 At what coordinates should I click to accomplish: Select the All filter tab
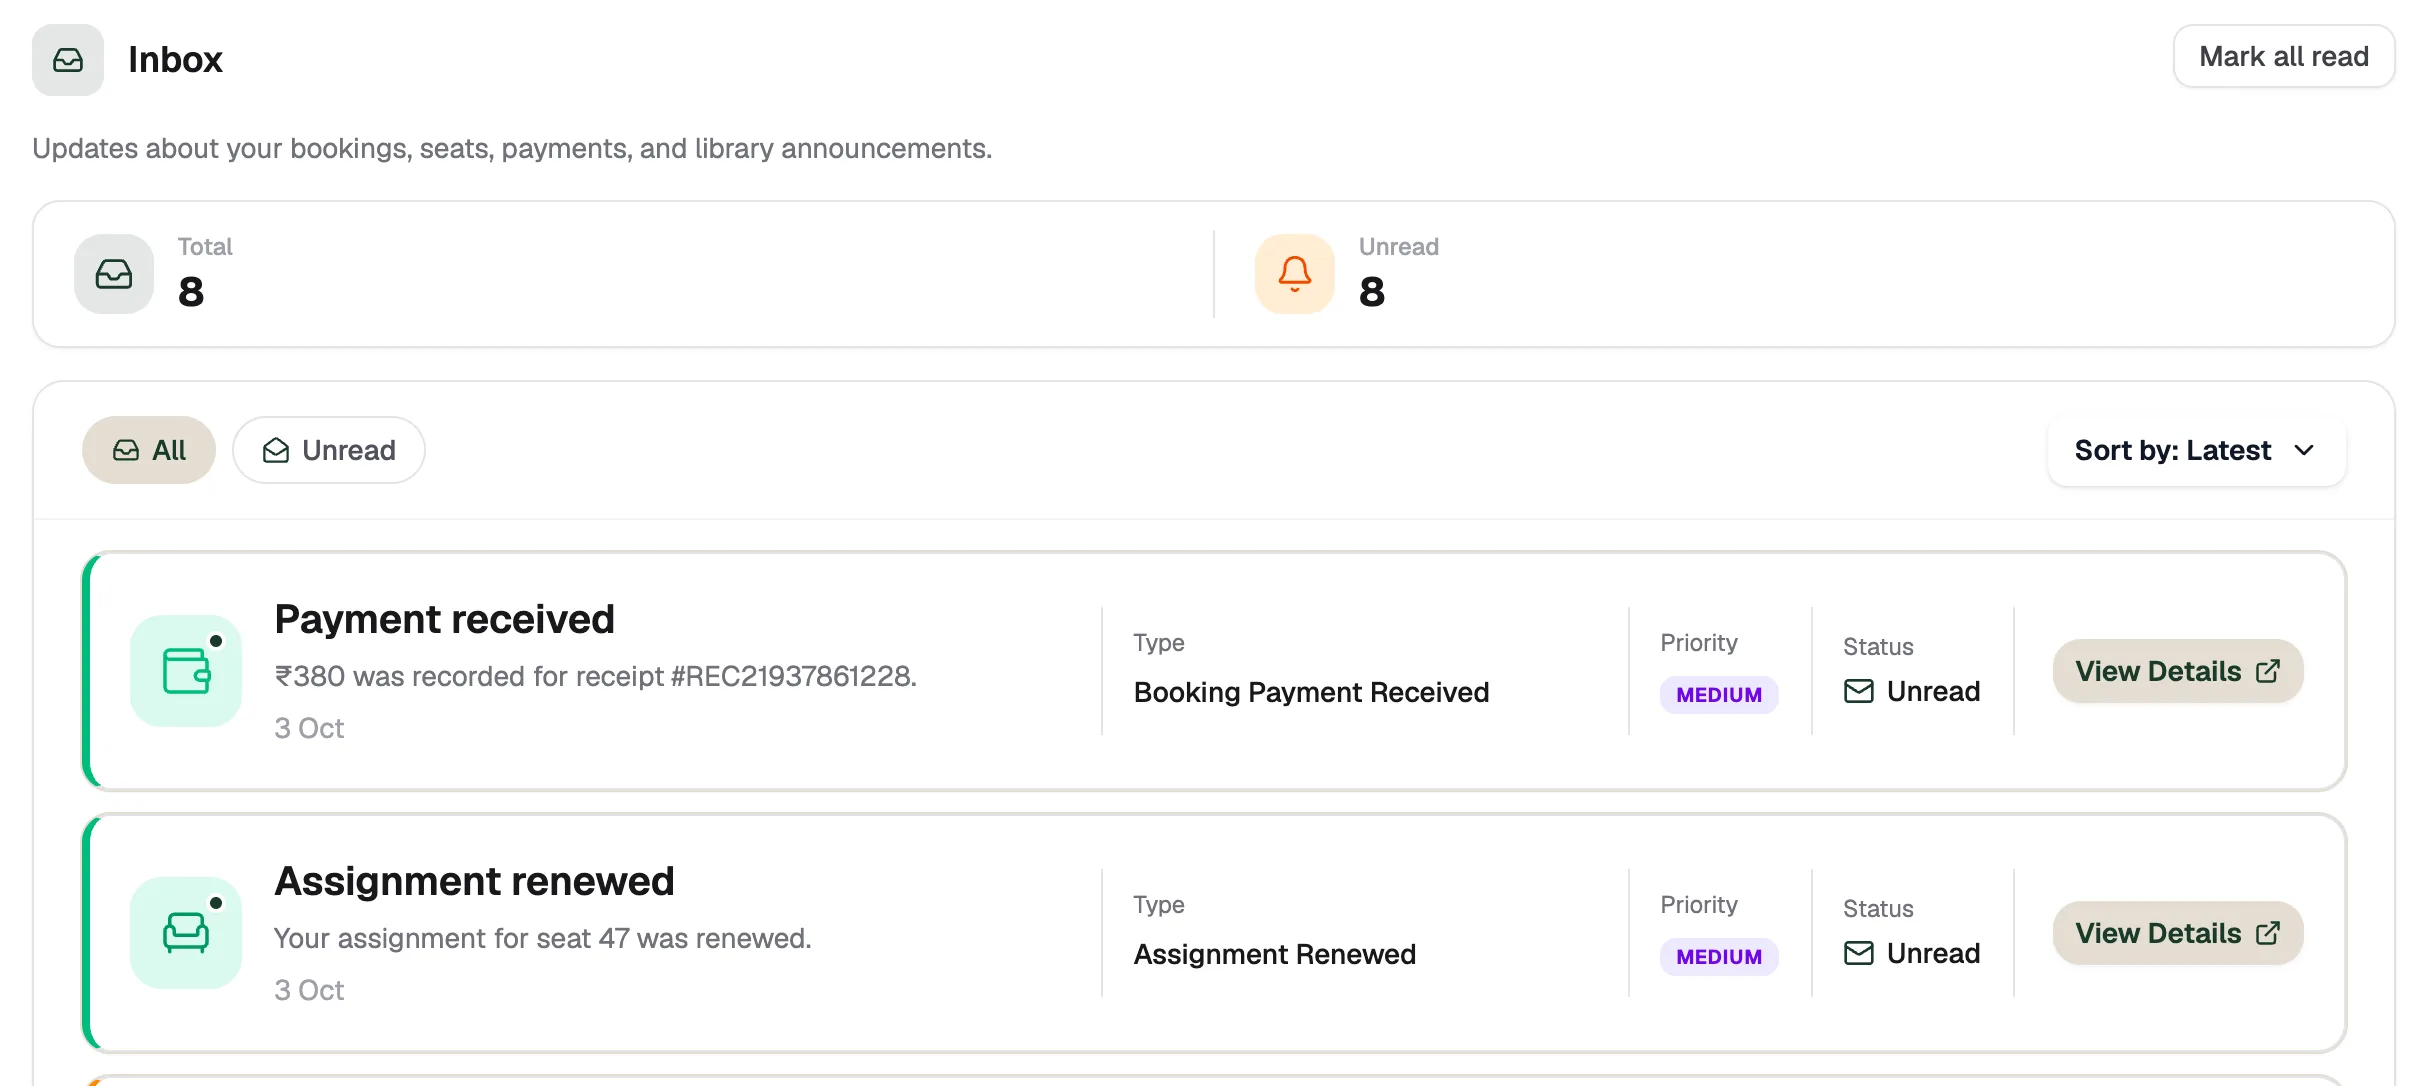pos(149,450)
